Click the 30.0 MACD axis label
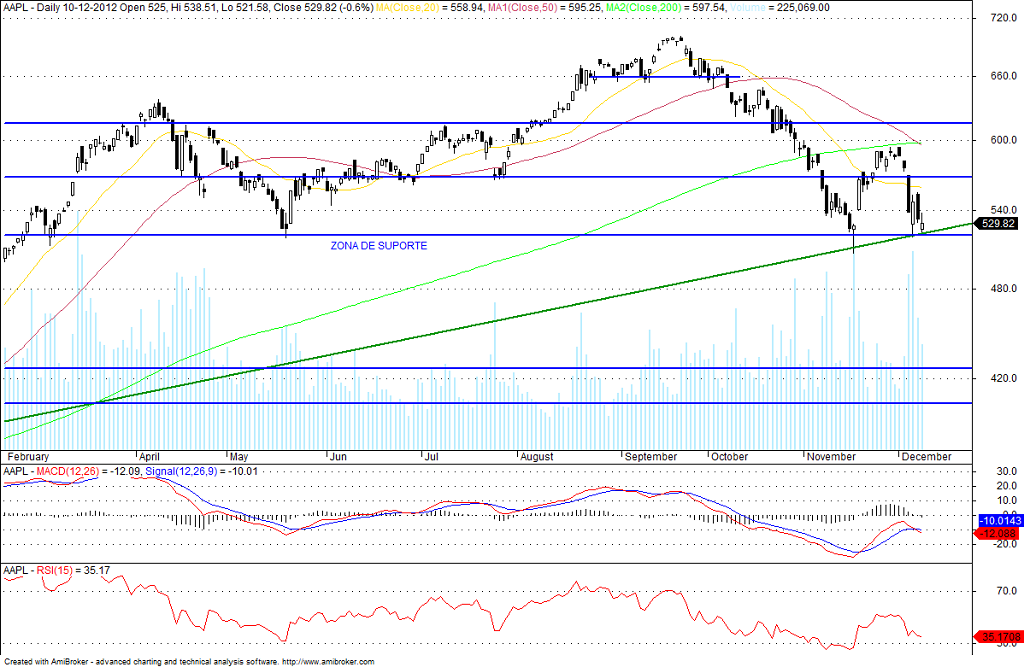 pyautogui.click(x=1006, y=471)
